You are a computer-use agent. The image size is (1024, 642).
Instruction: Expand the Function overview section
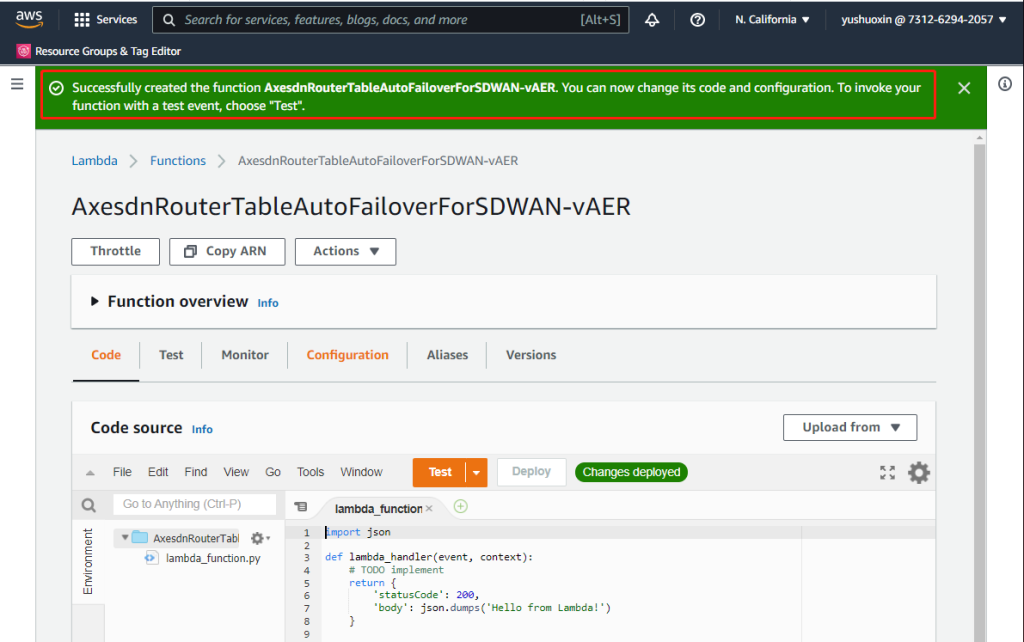pyautogui.click(x=96, y=302)
